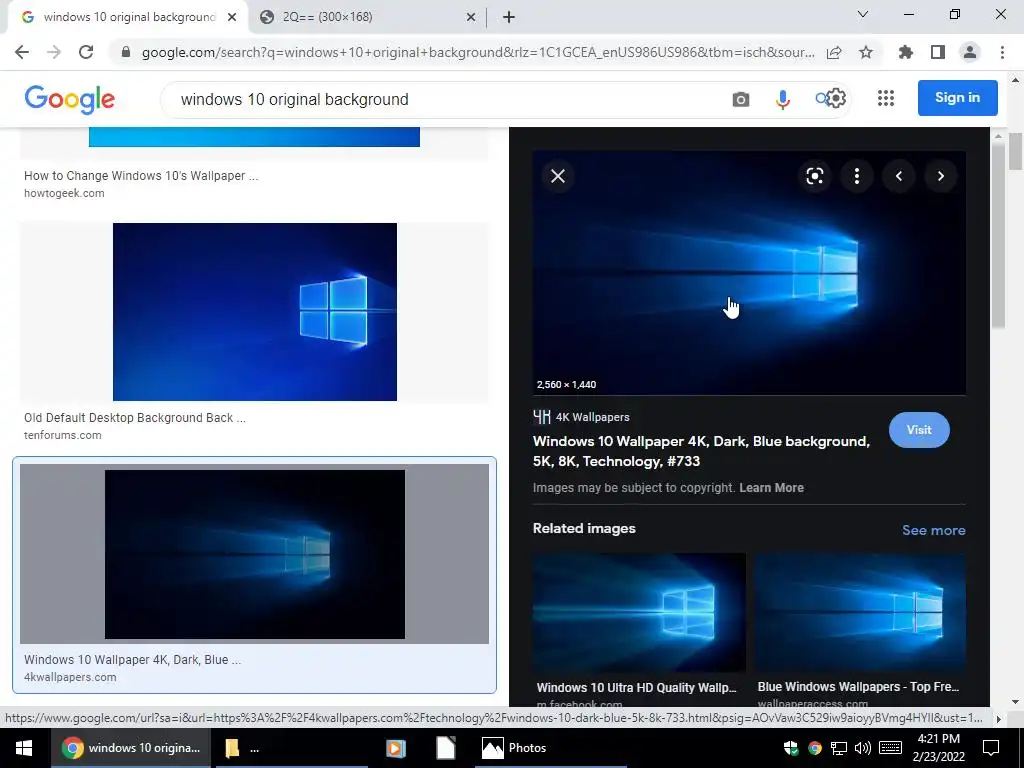The image size is (1024, 768).
Task: Open tenforums Old Default Desktop thumbnail
Action: coord(255,312)
